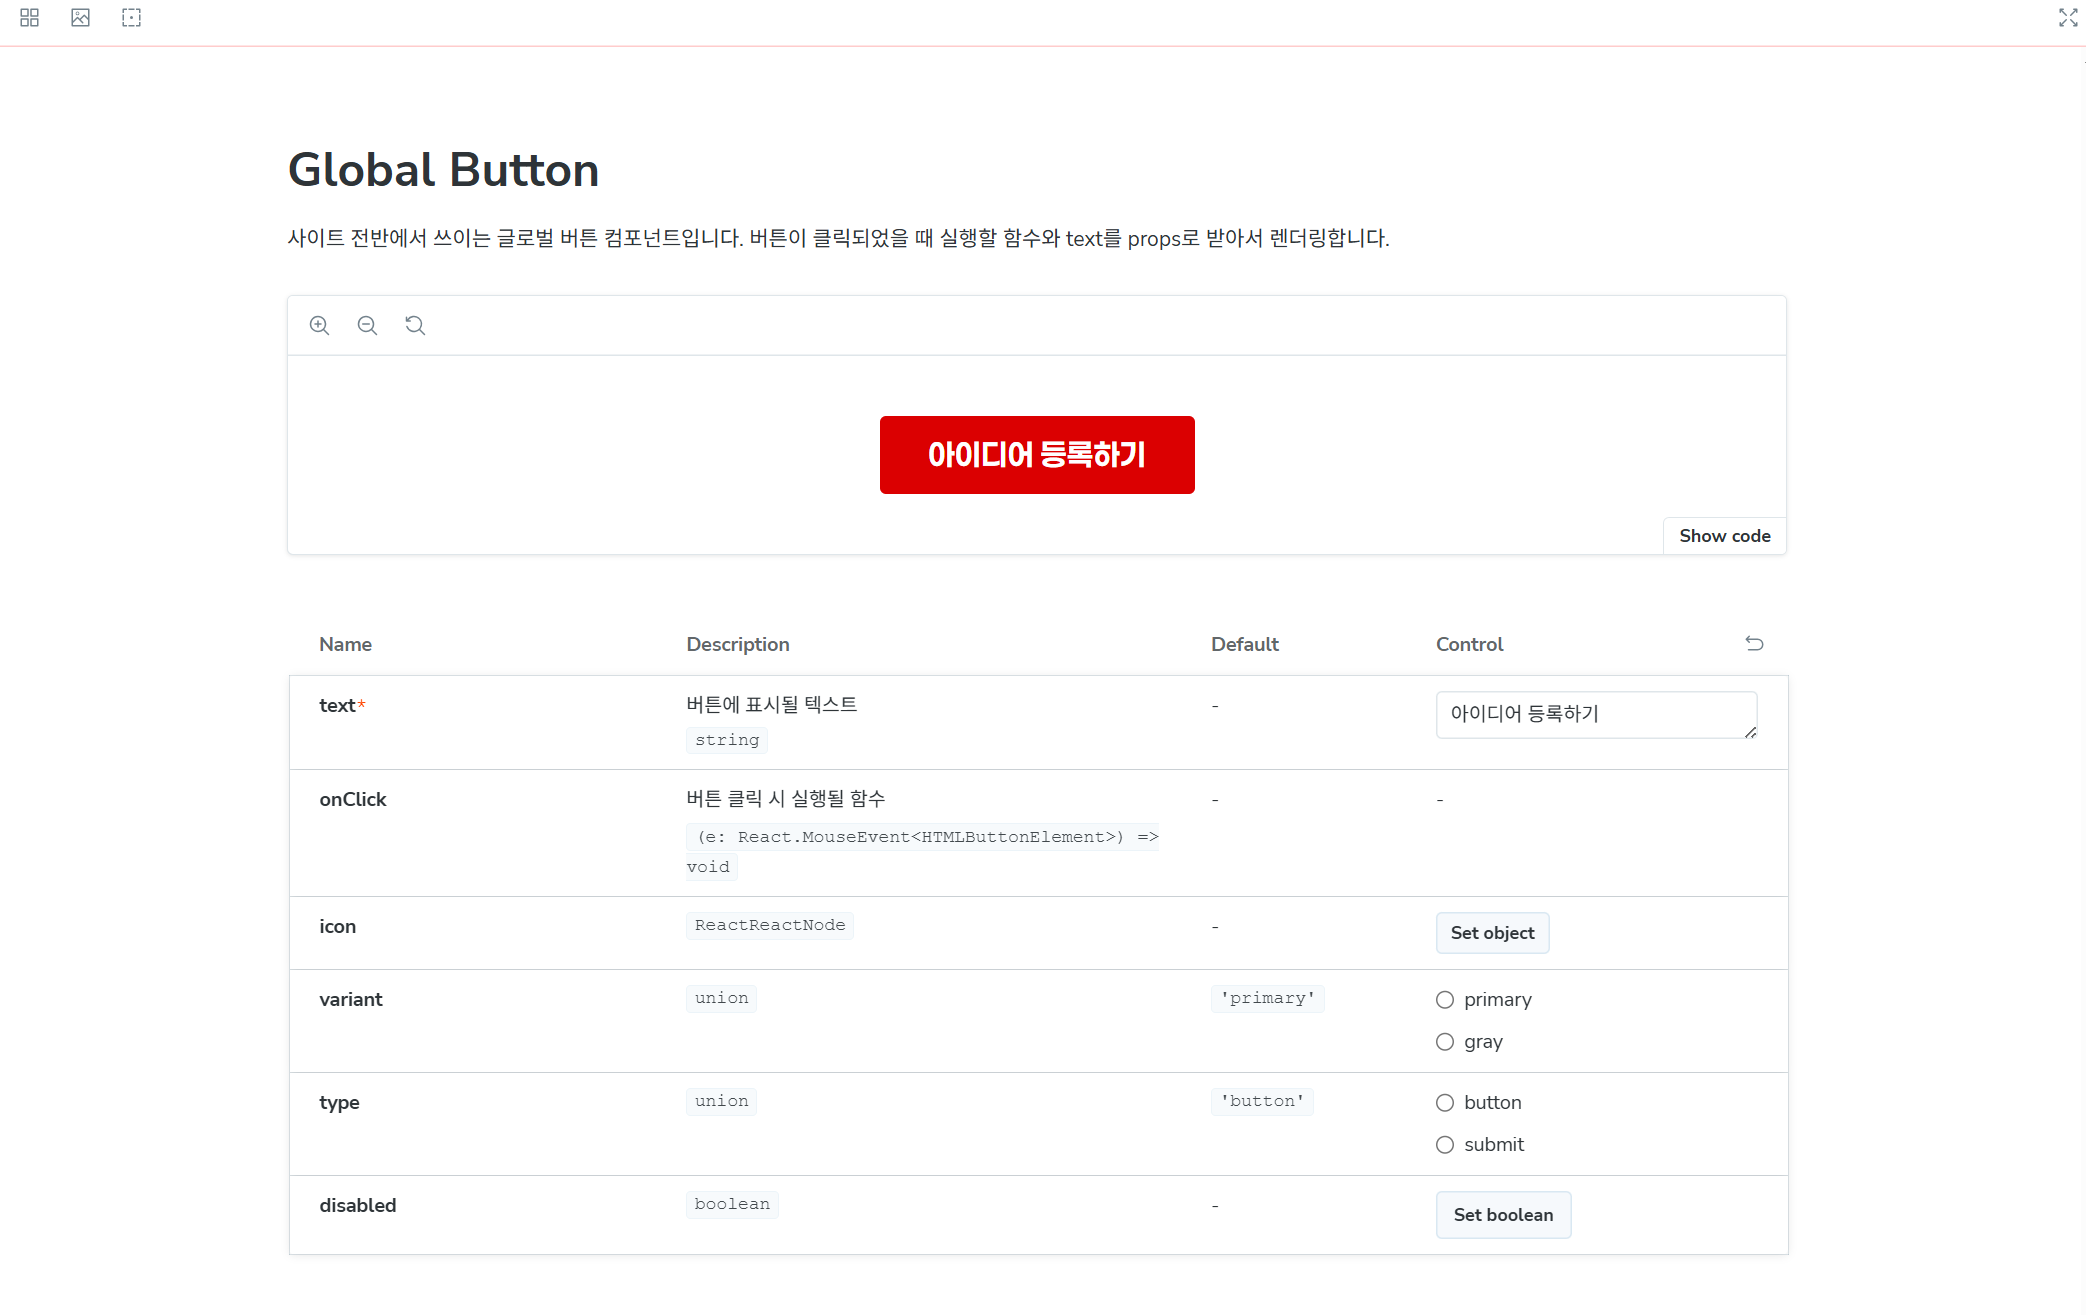Select the primary variant radio option

[x=1445, y=1000]
